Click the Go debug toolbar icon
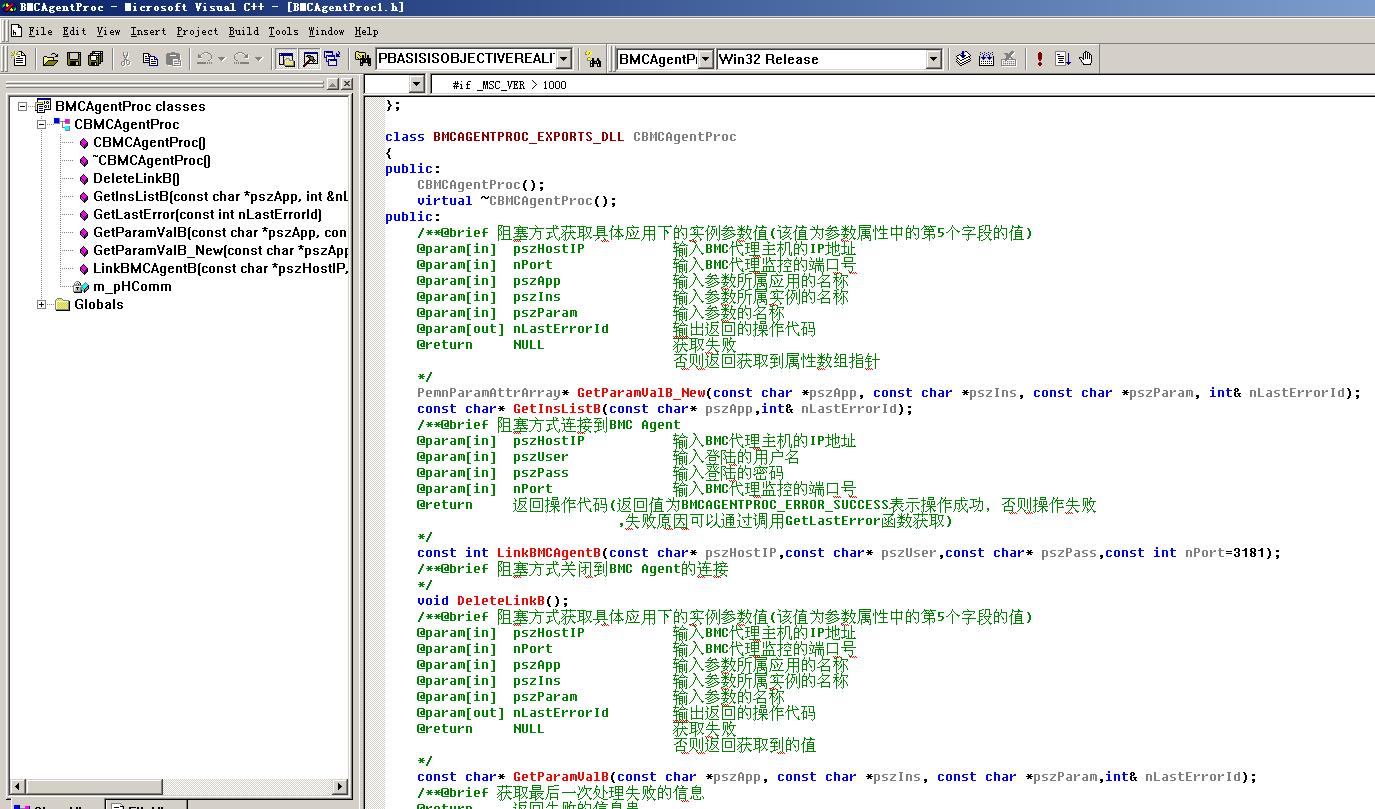1375x809 pixels. click(1063, 59)
